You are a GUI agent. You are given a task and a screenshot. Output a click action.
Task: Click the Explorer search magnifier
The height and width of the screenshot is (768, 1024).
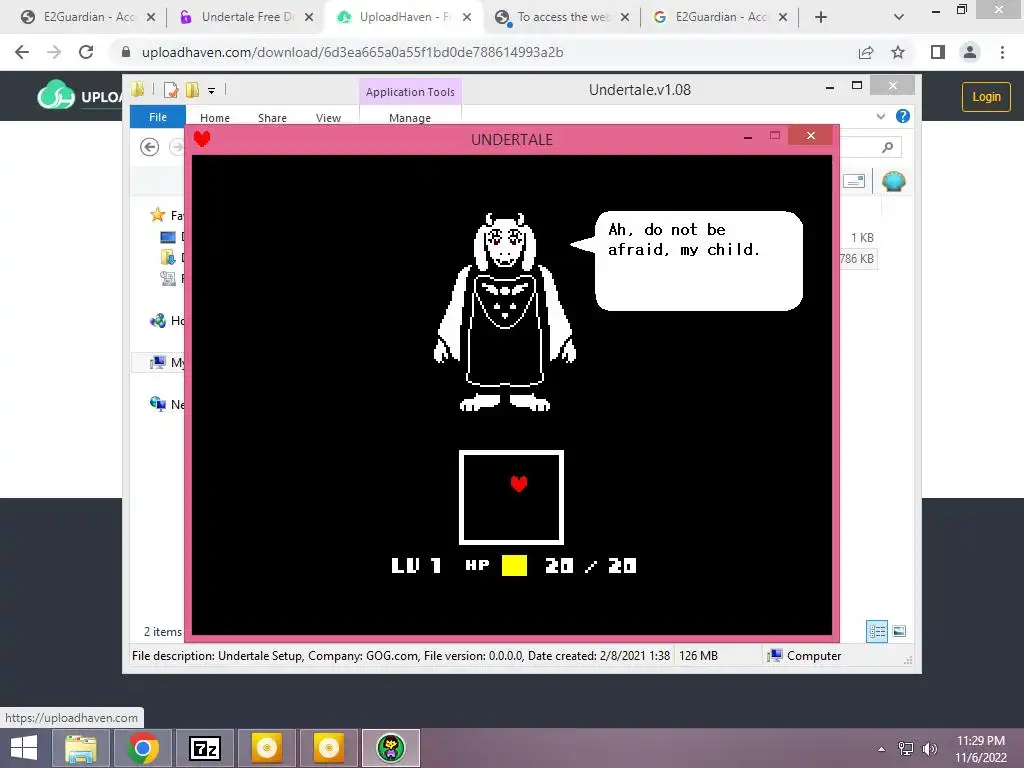pyautogui.click(x=887, y=148)
